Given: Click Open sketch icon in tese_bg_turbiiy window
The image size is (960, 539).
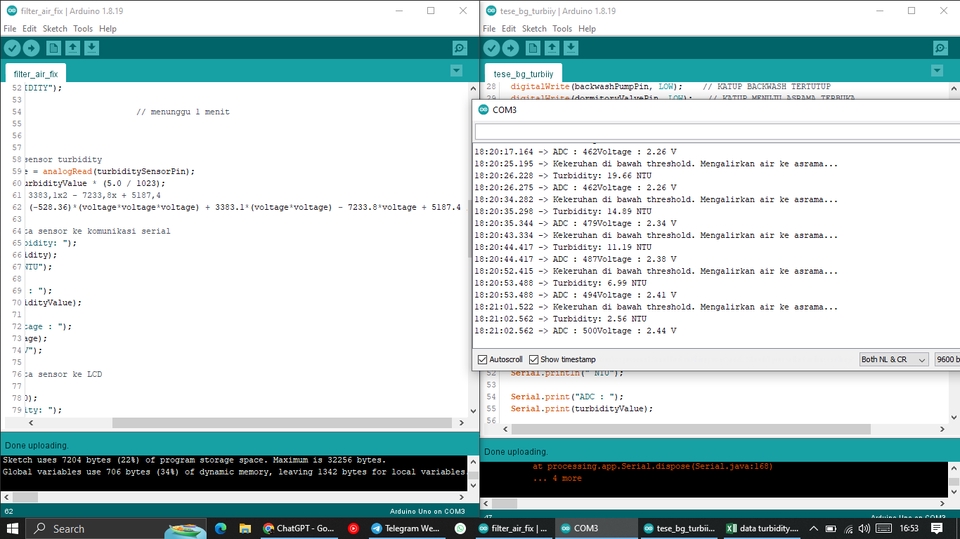Looking at the screenshot, I should (x=552, y=48).
